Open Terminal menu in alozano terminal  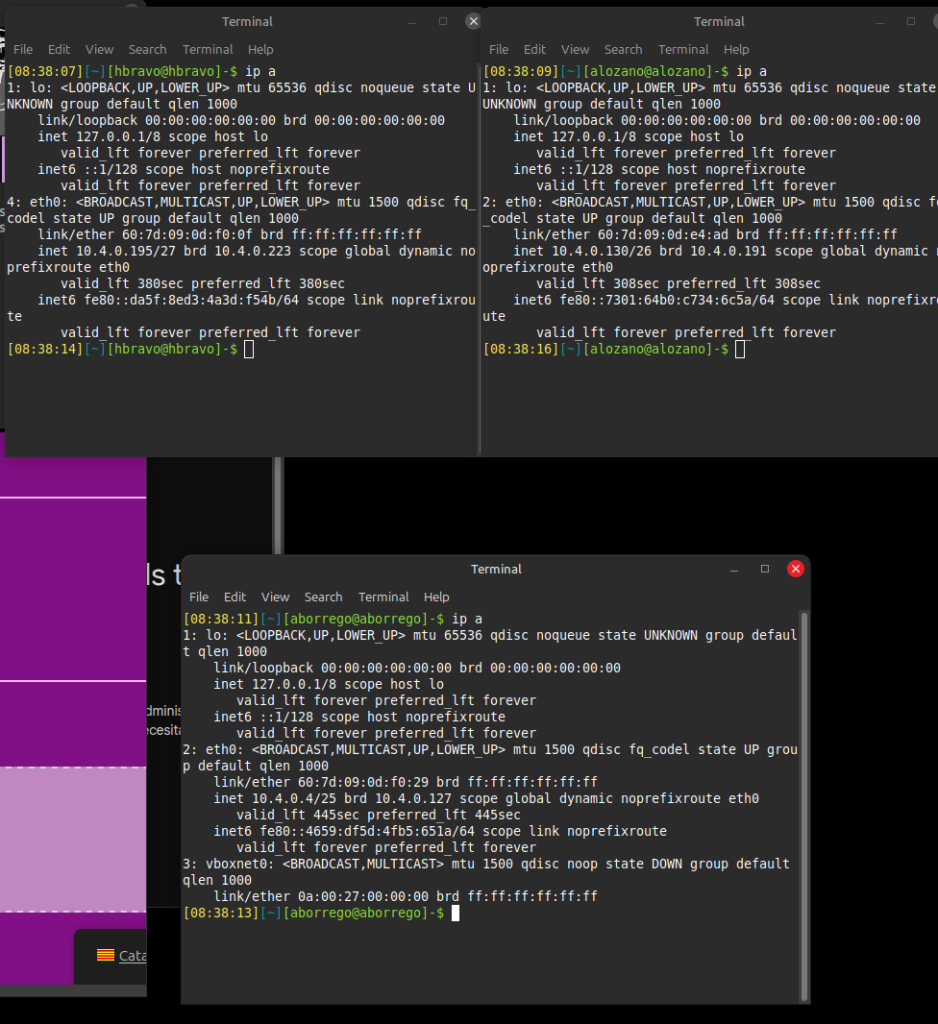coord(683,49)
